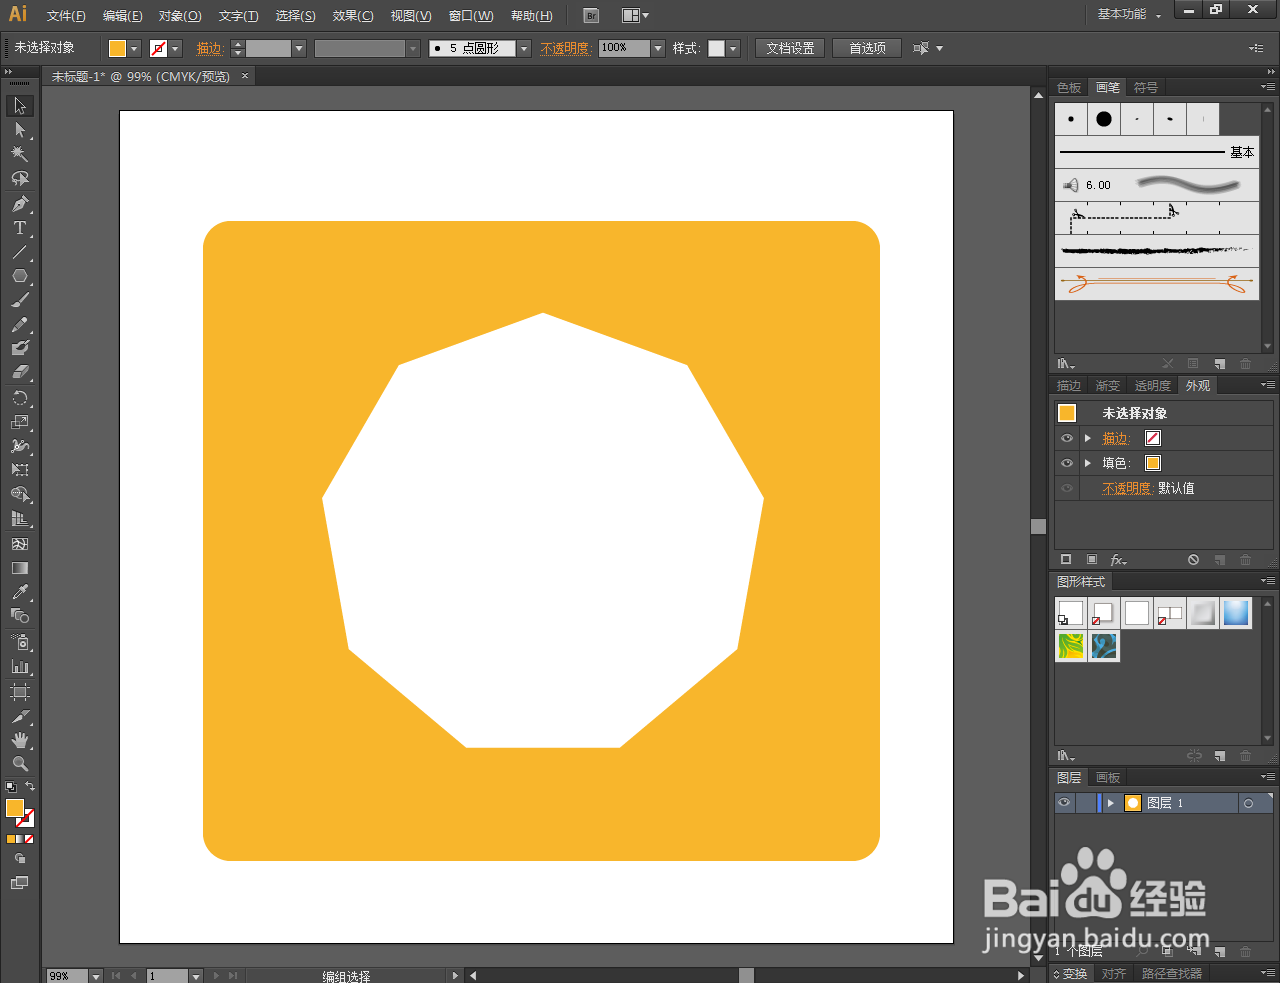
Task: Select the Pencil tool
Action: [x=20, y=324]
